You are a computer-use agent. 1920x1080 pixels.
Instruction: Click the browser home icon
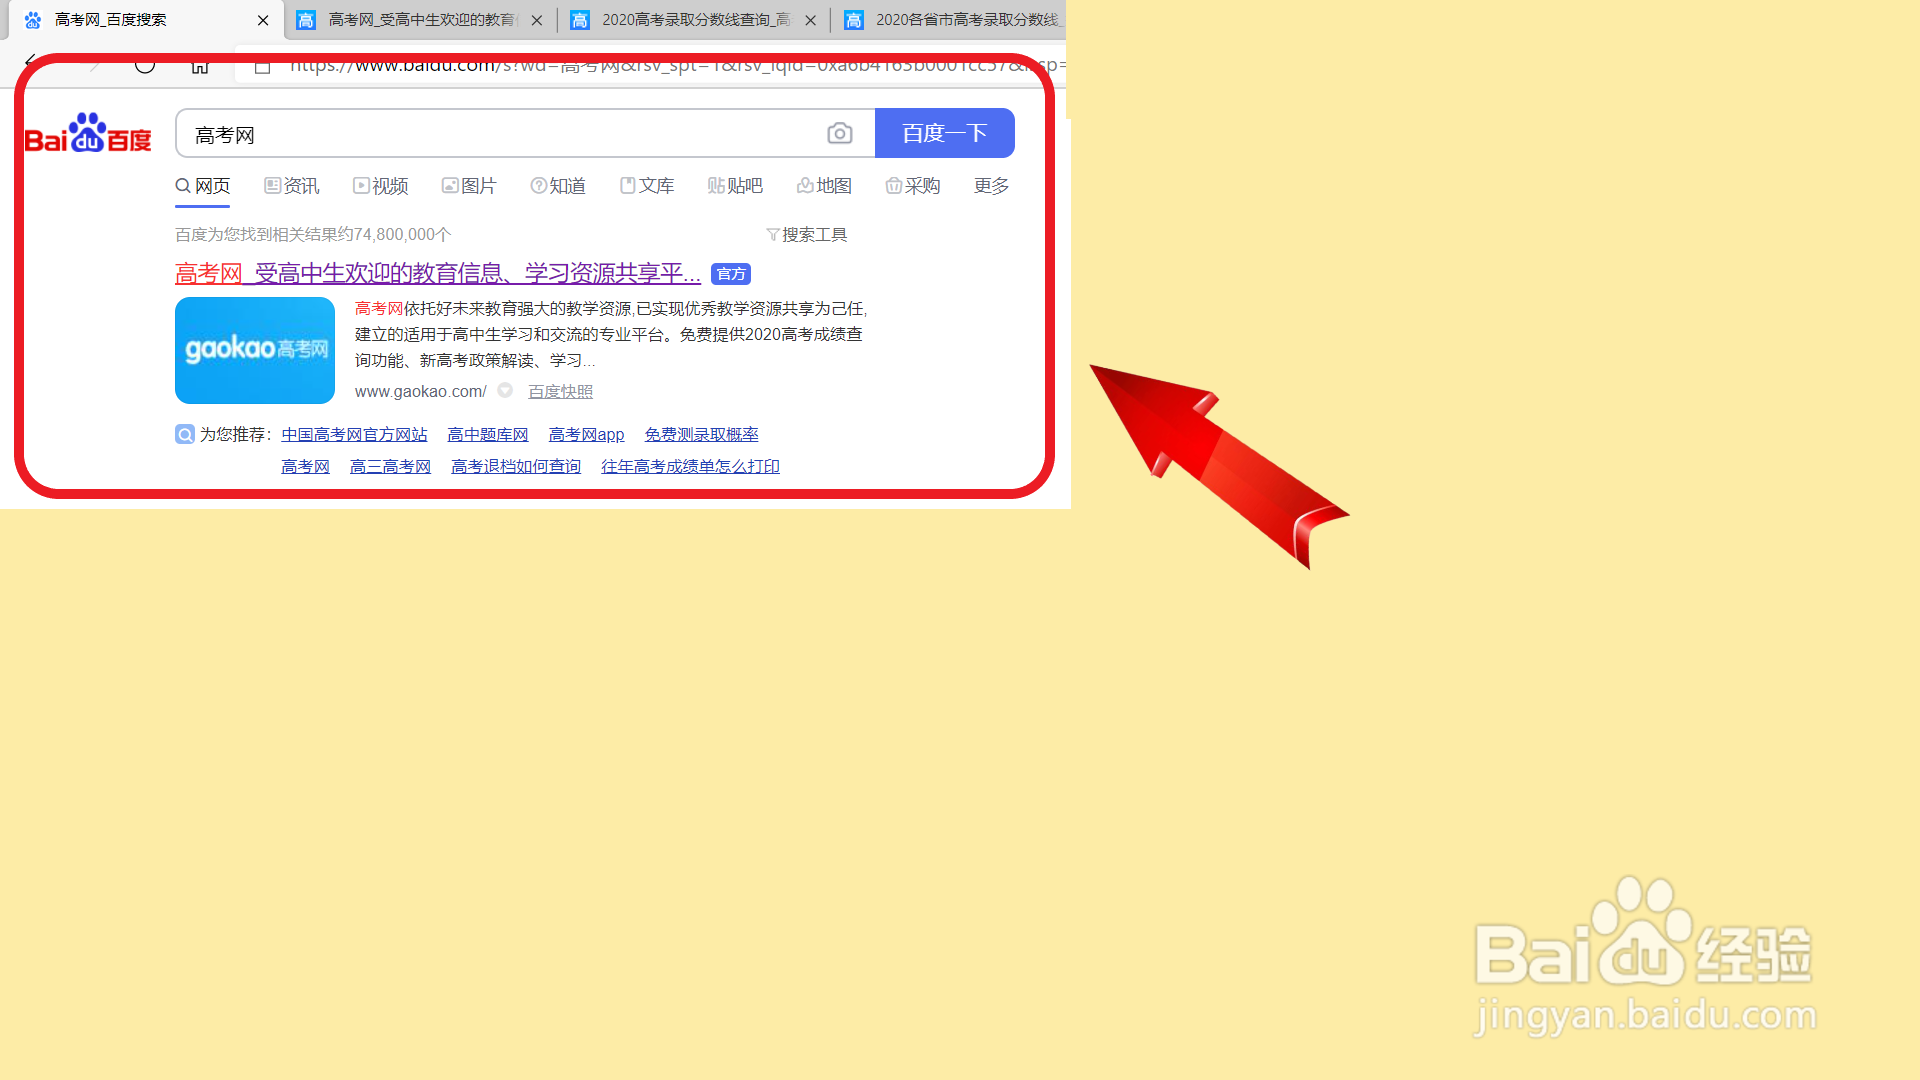click(x=200, y=64)
